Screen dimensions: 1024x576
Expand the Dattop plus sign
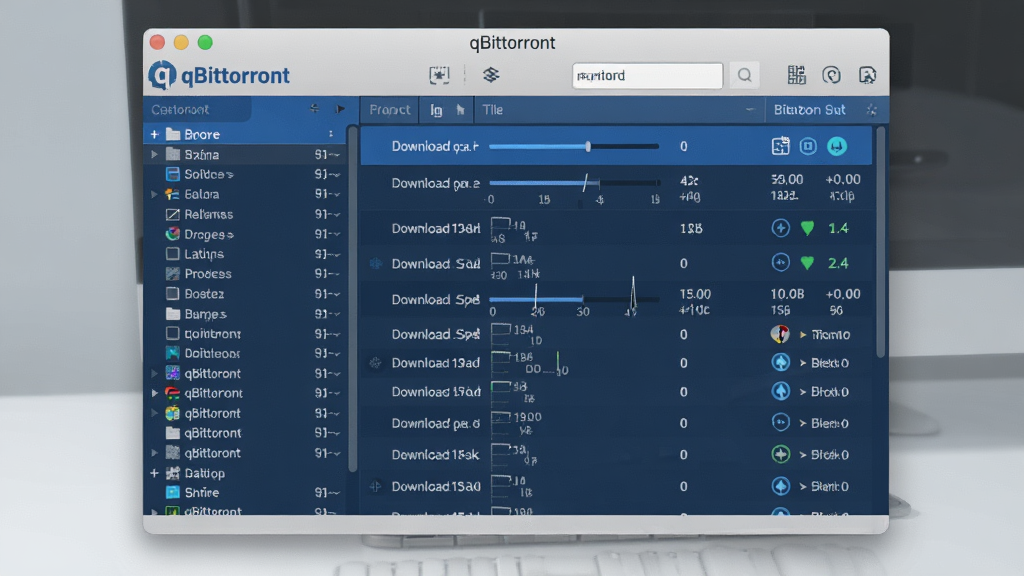point(154,473)
